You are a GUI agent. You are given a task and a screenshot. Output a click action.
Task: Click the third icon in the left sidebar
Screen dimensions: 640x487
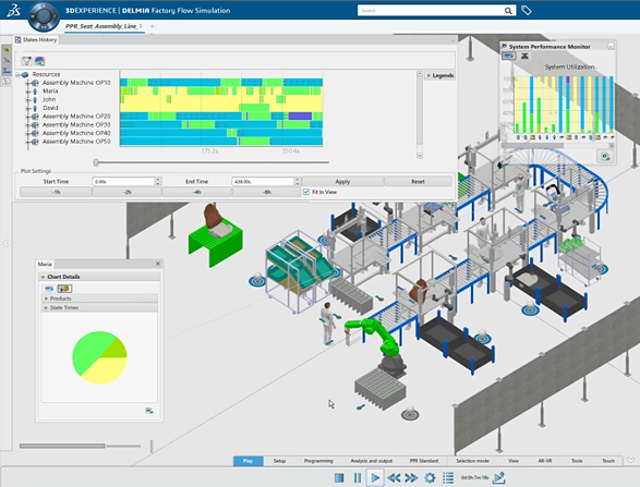pos(6,71)
